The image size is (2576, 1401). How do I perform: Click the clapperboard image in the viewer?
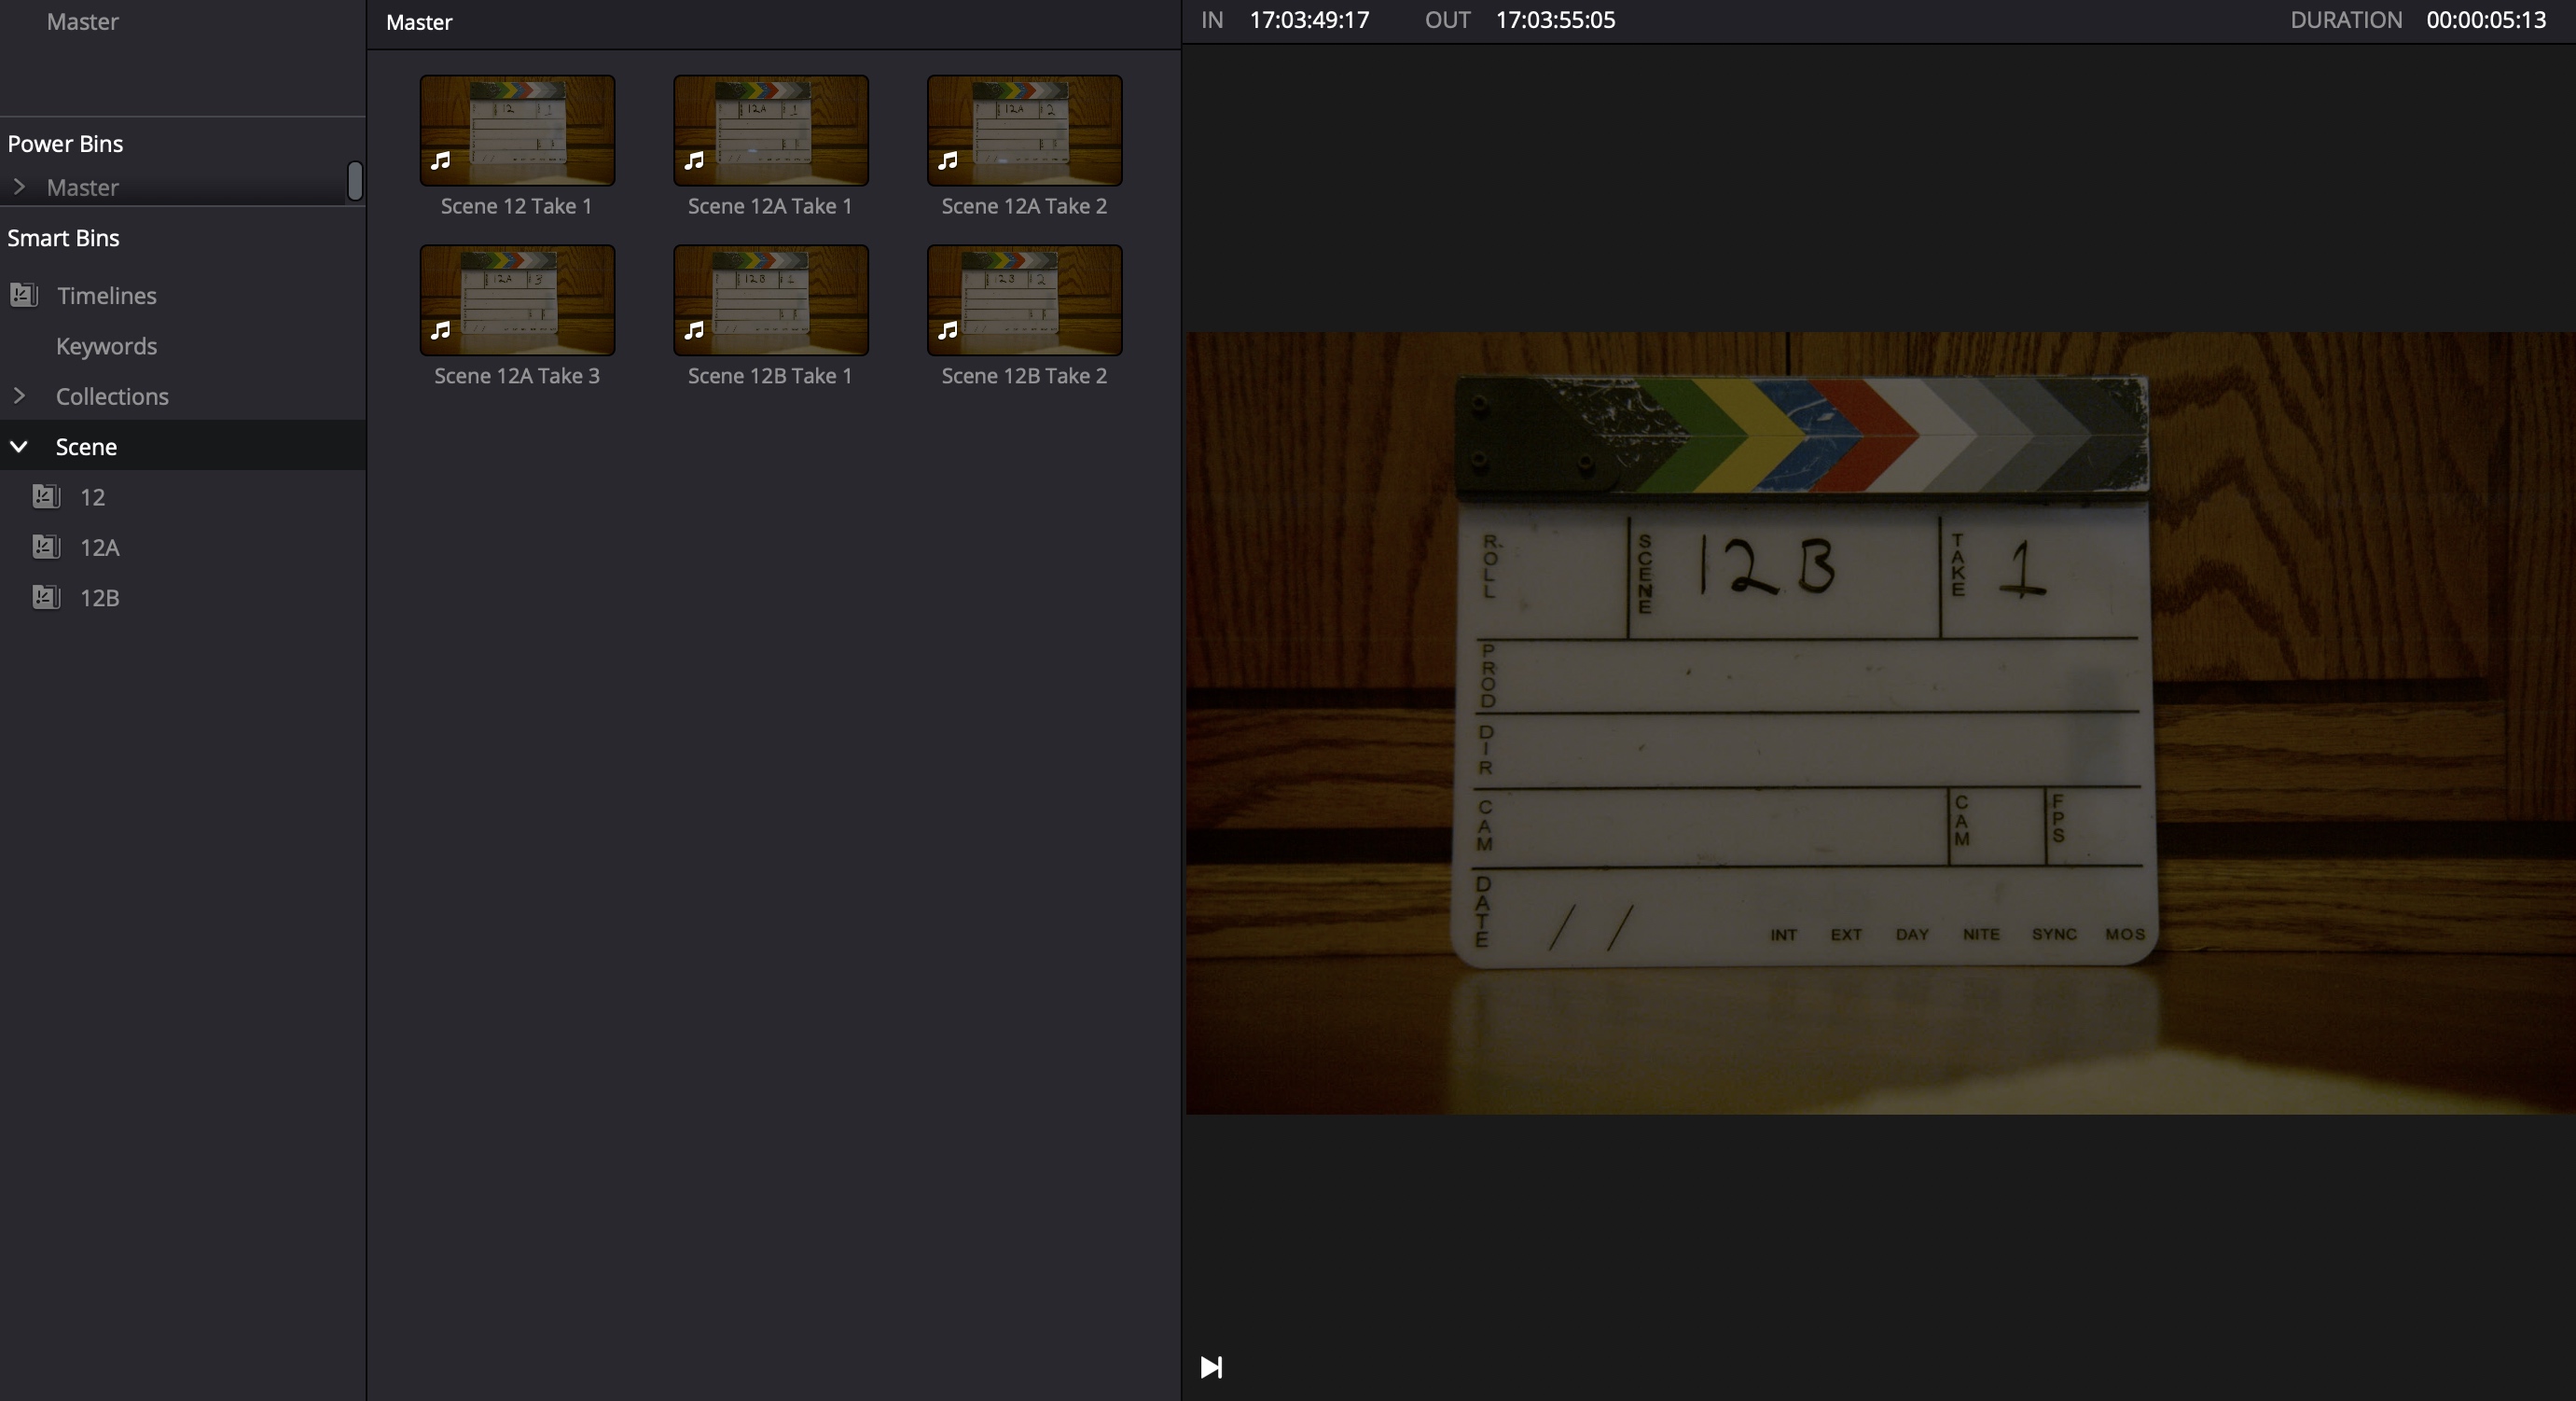click(1880, 723)
